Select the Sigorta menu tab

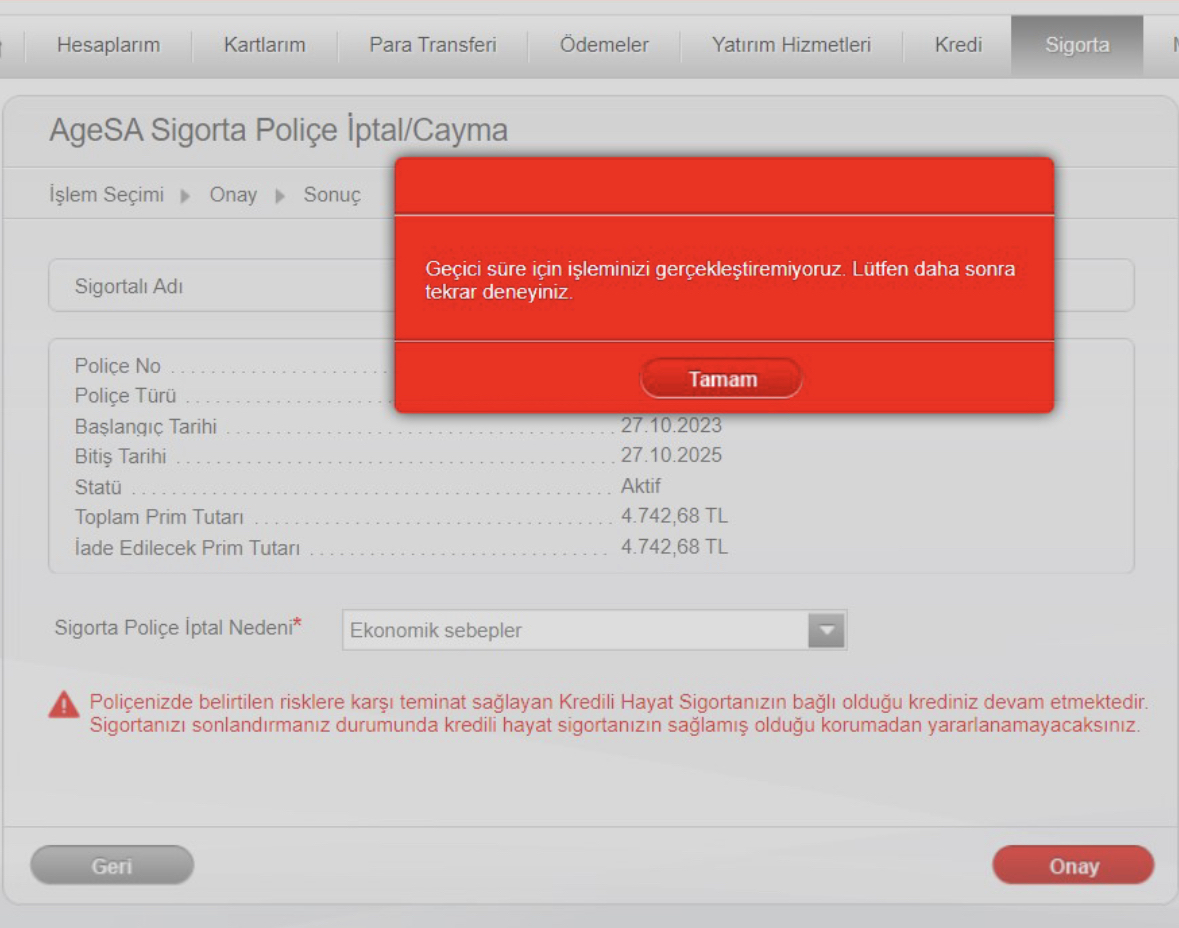pos(1077,45)
